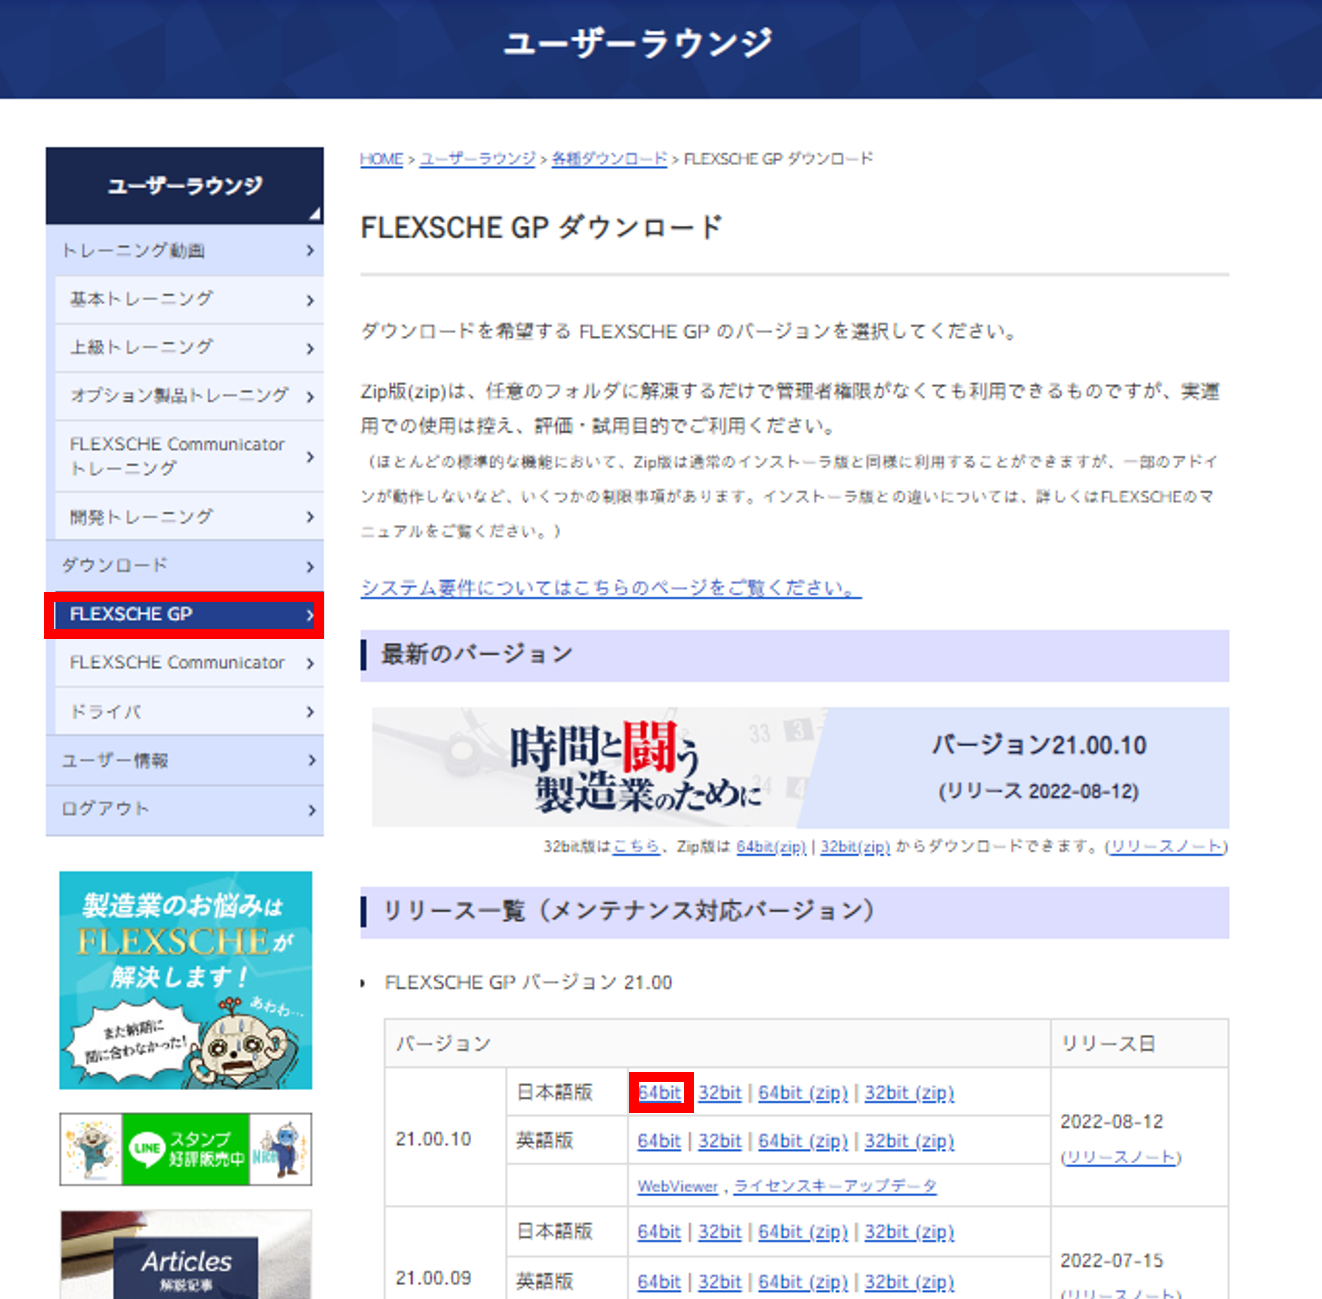Open ライセンスキーアップデータ link
This screenshot has width=1322, height=1299.
click(835, 1186)
